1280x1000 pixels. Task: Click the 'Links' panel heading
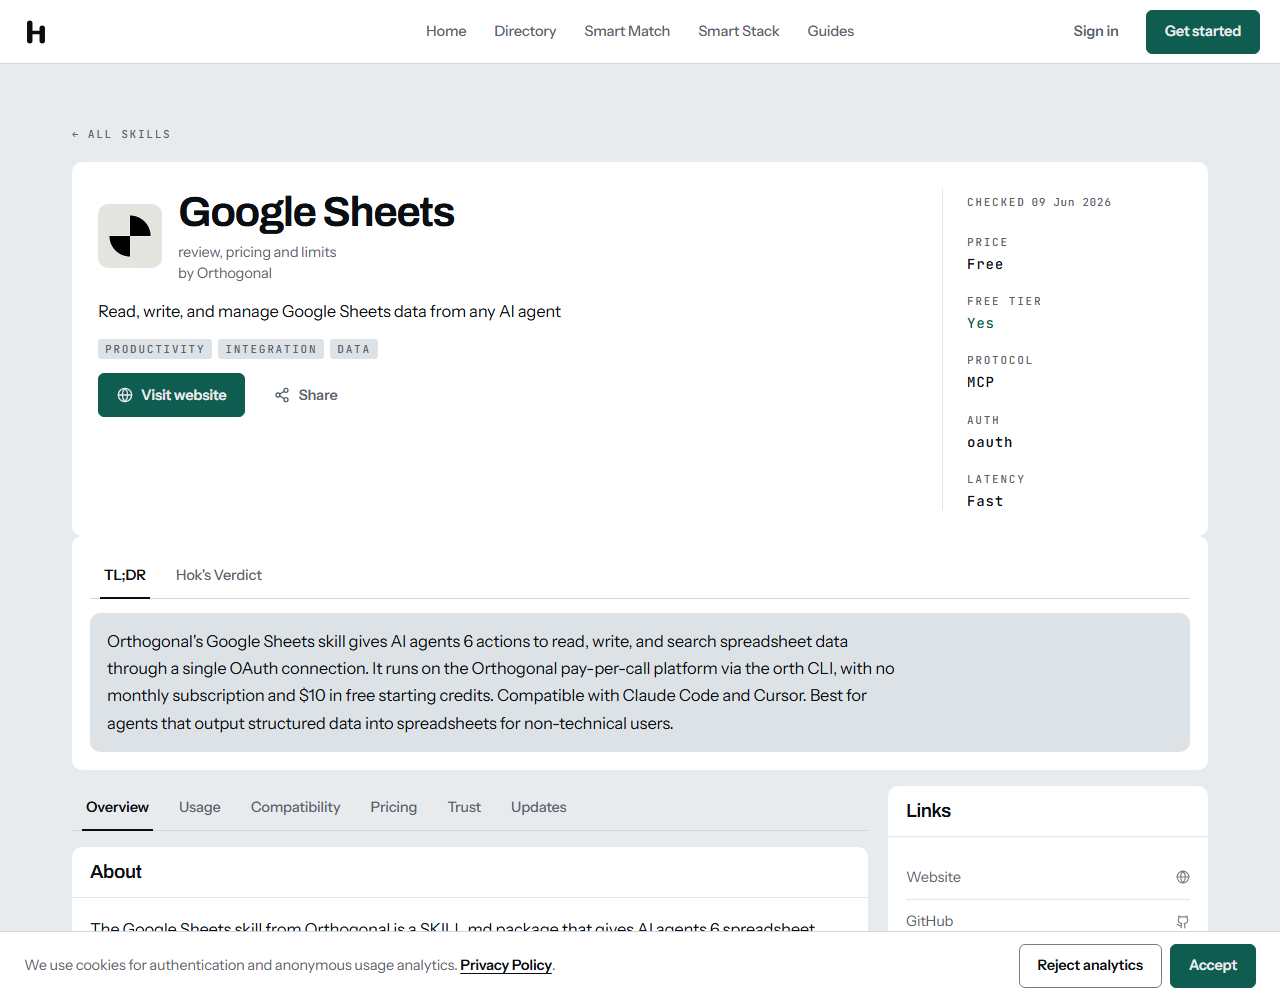(928, 811)
